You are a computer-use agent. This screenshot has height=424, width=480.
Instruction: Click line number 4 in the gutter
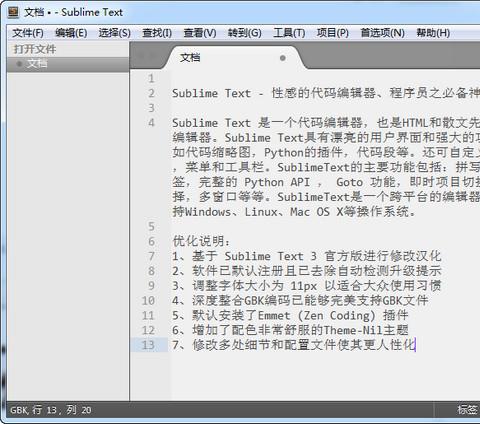pyautogui.click(x=151, y=123)
